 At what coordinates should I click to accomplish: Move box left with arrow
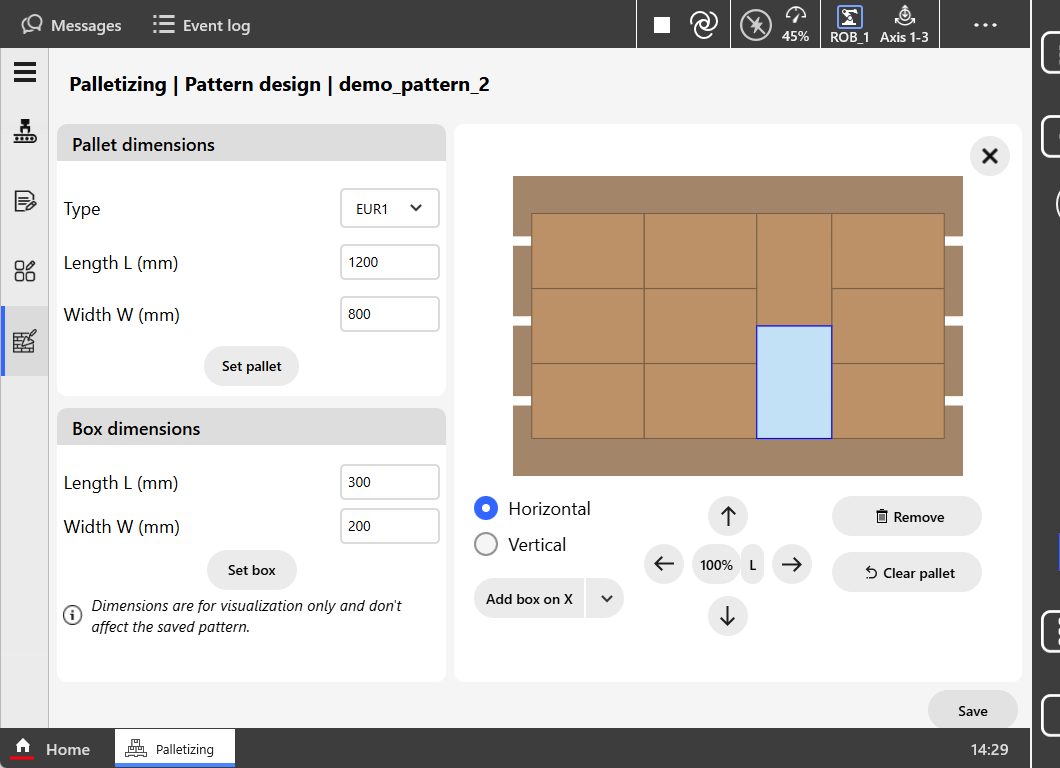[x=664, y=564]
